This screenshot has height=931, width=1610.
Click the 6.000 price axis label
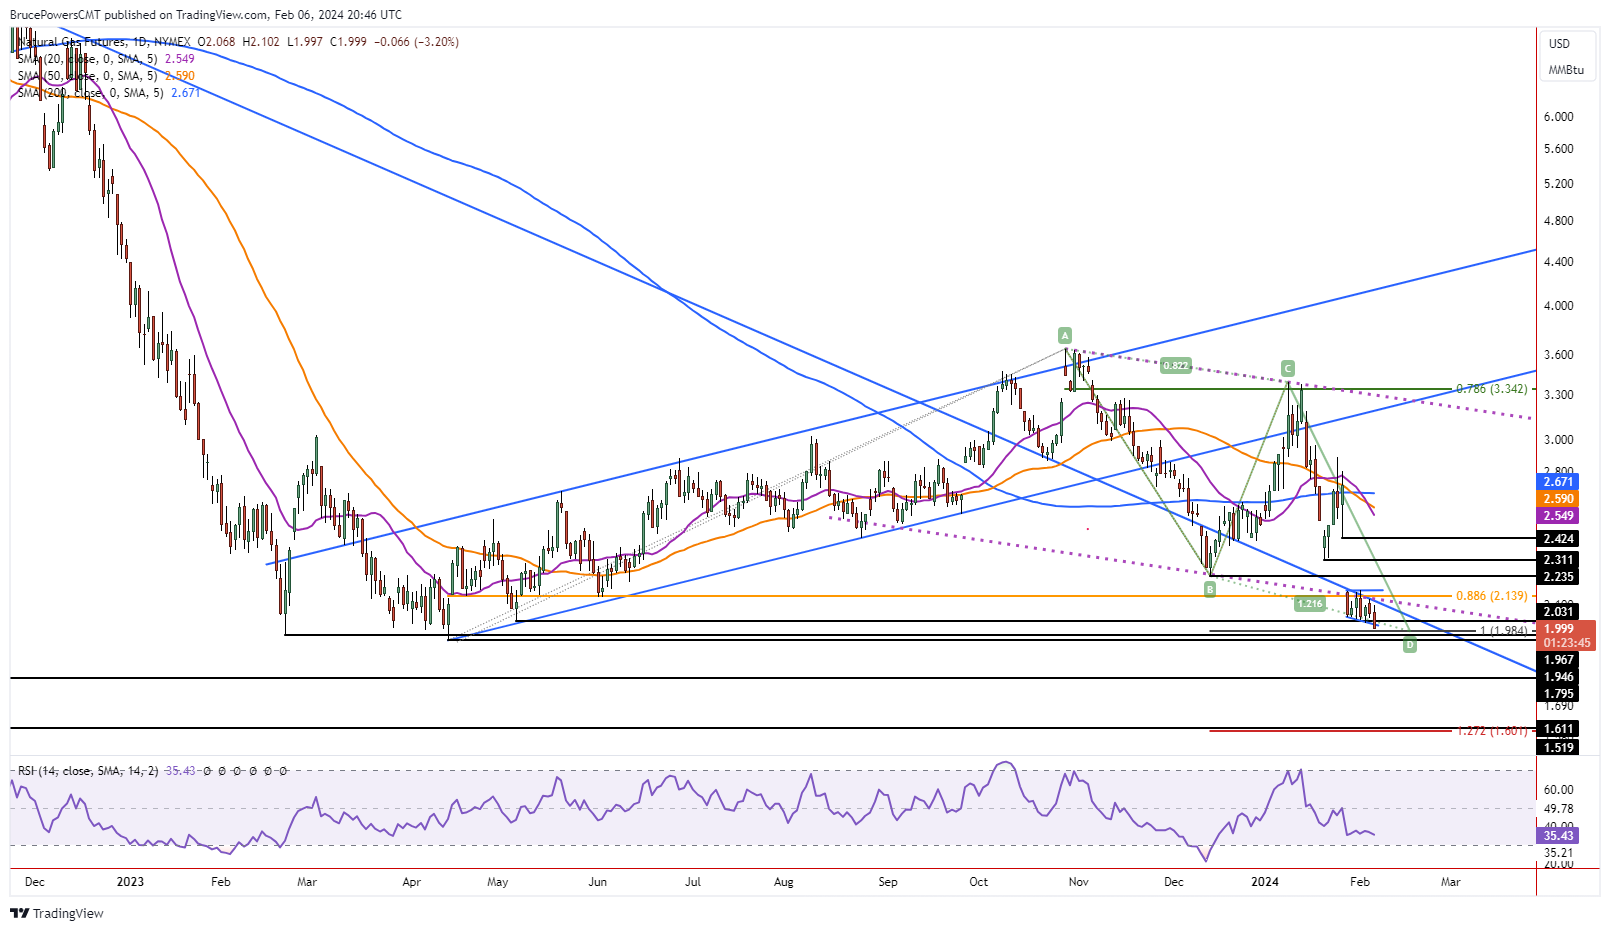pyautogui.click(x=1558, y=117)
